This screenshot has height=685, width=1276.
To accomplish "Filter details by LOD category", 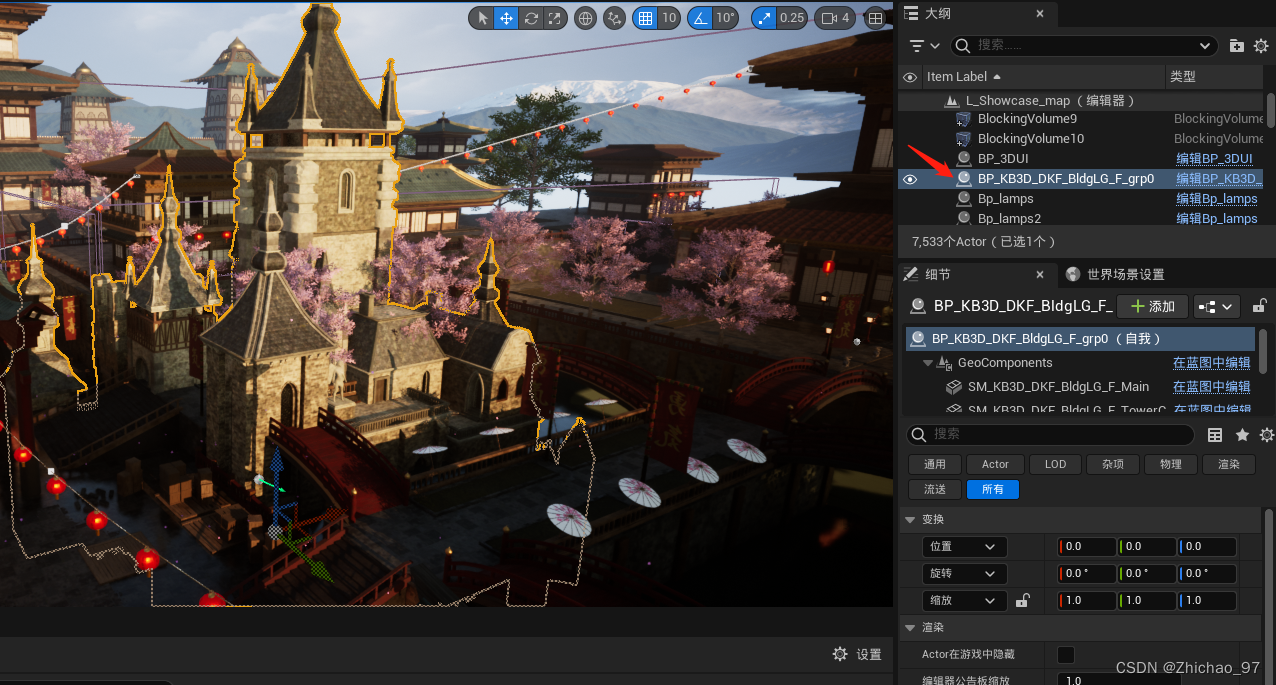I will tap(1055, 464).
